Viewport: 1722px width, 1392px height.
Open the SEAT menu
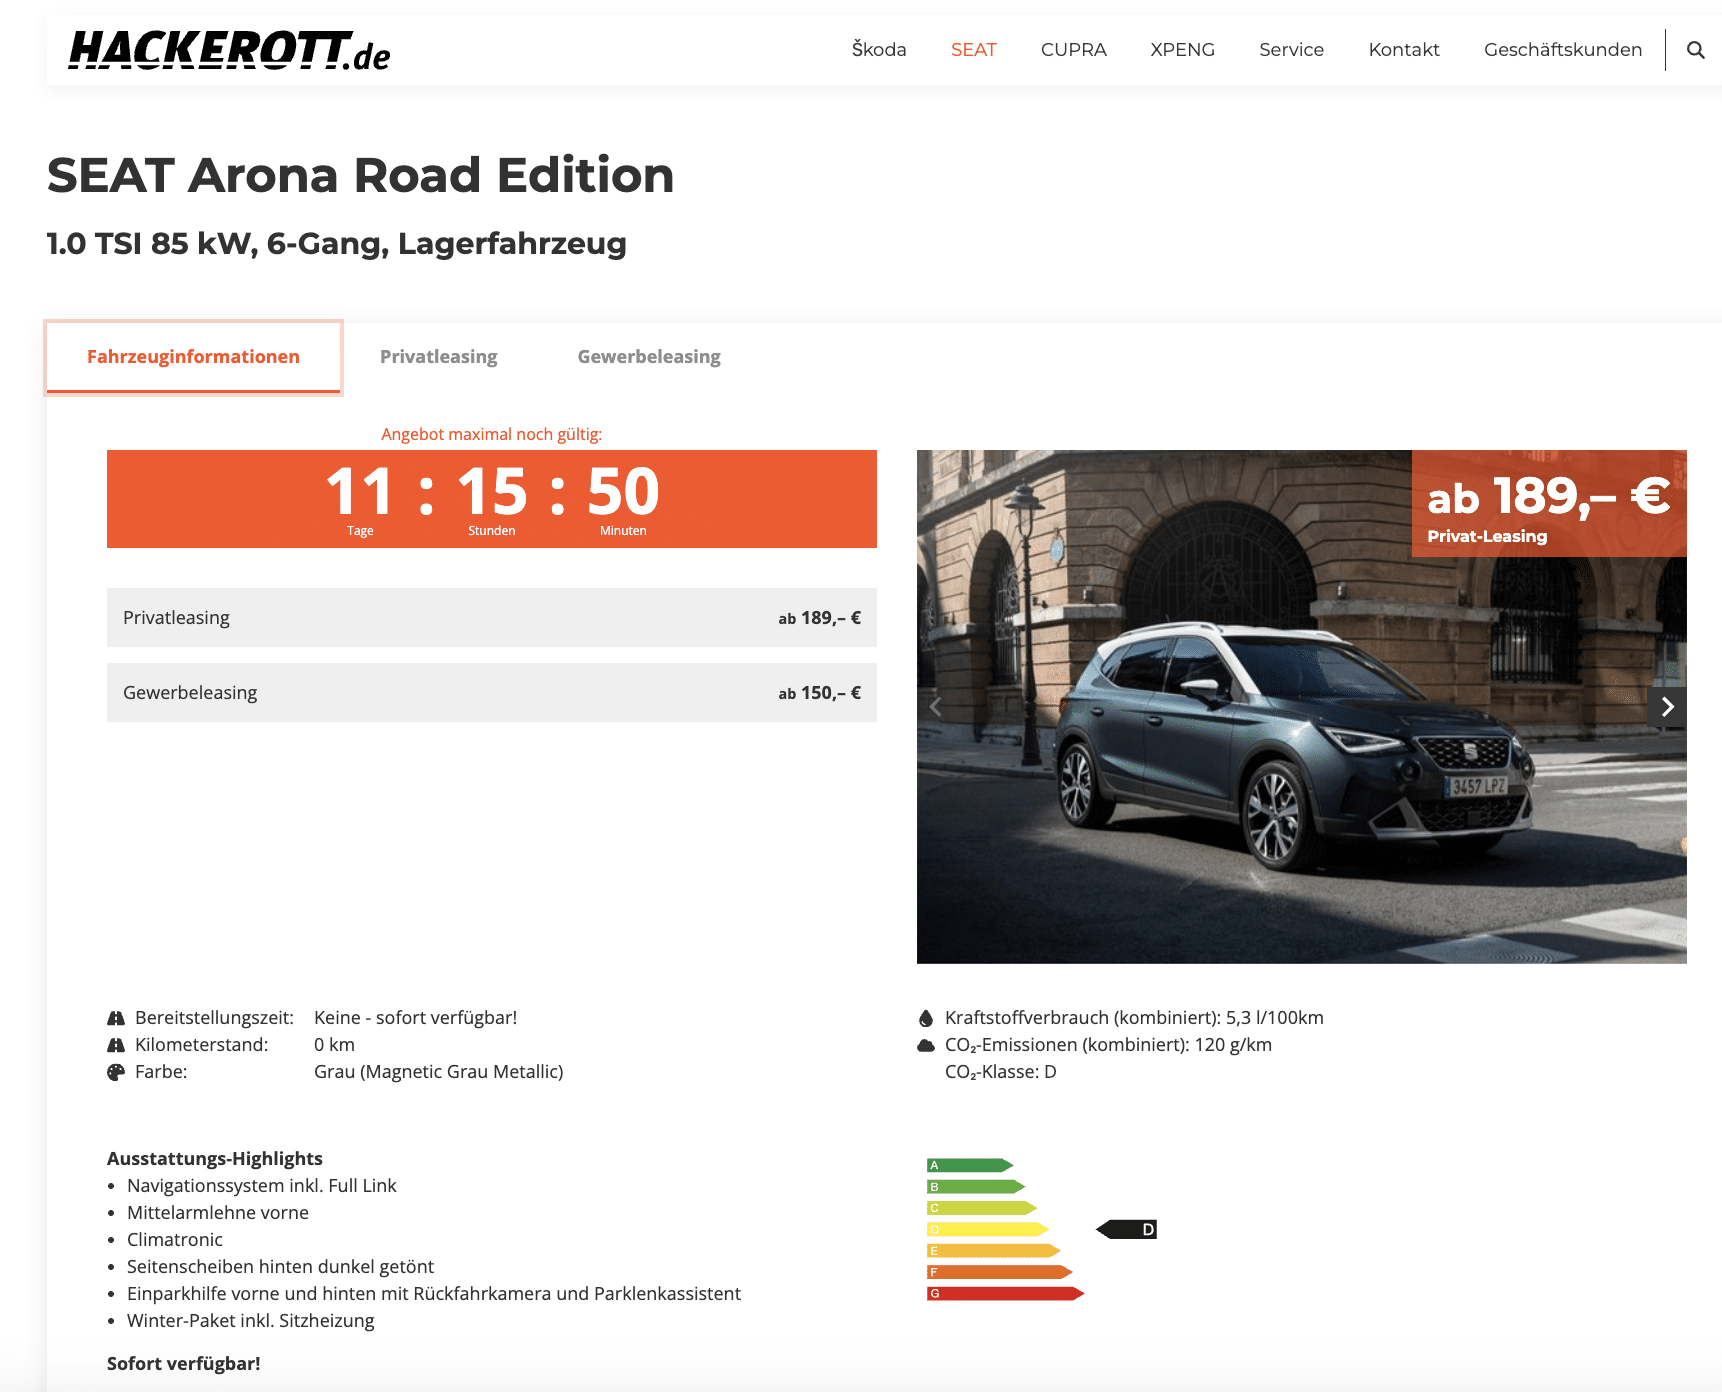[x=973, y=50]
